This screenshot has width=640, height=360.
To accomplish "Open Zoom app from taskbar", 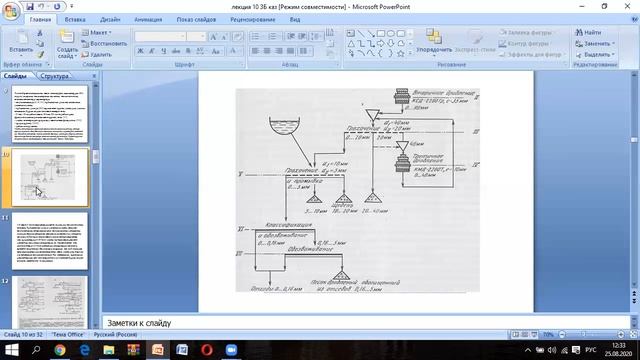I will tap(231, 350).
